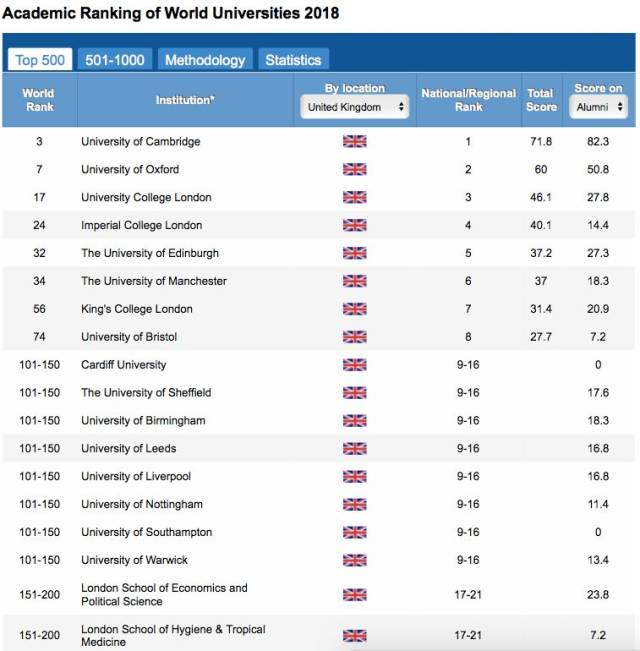The image size is (640, 651).
Task: Open University of Birmingham link
Action: tap(143, 421)
